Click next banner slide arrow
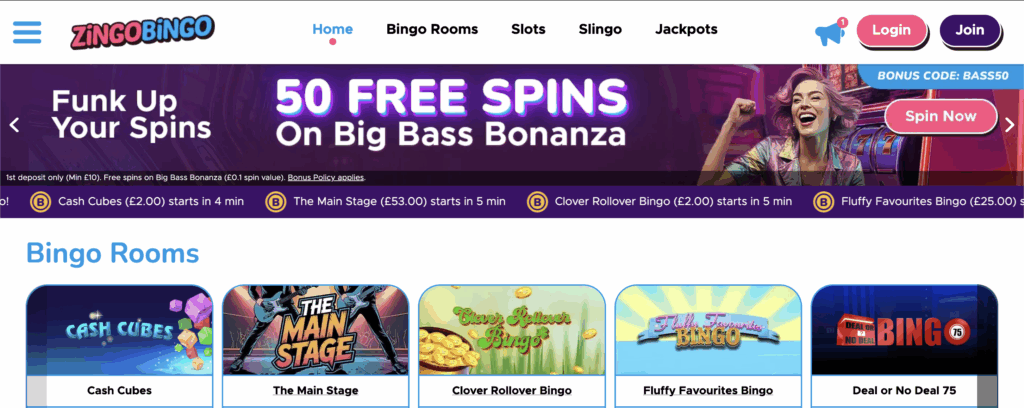The image size is (1024, 408). (1010, 126)
